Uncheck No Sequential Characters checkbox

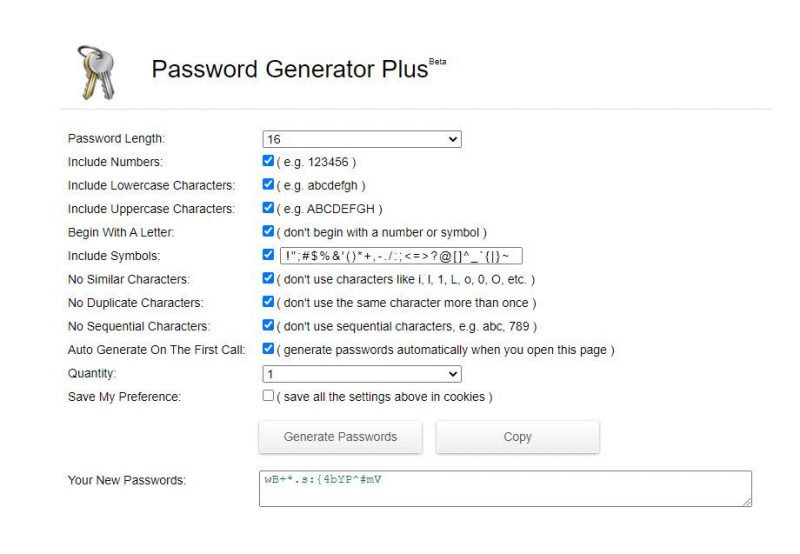point(268,325)
